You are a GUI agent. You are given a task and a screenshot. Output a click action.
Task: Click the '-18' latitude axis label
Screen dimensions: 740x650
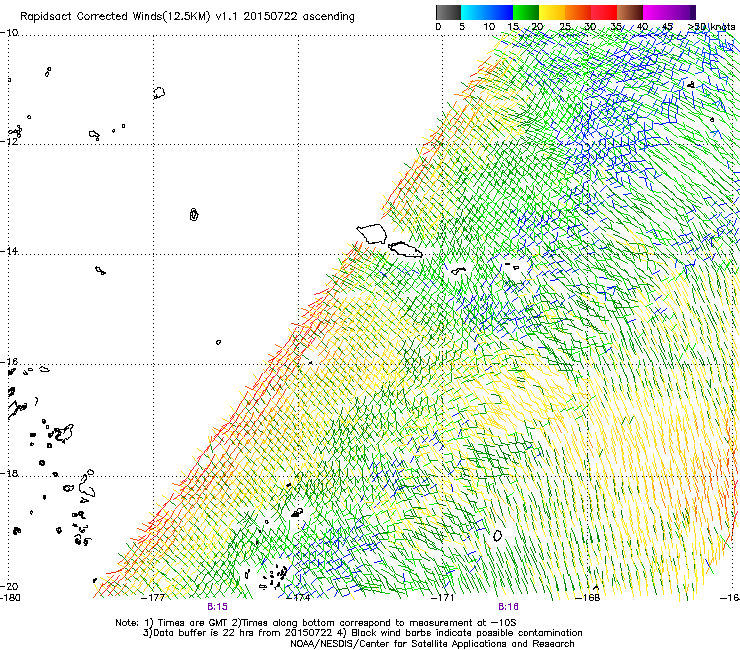coord(9,473)
